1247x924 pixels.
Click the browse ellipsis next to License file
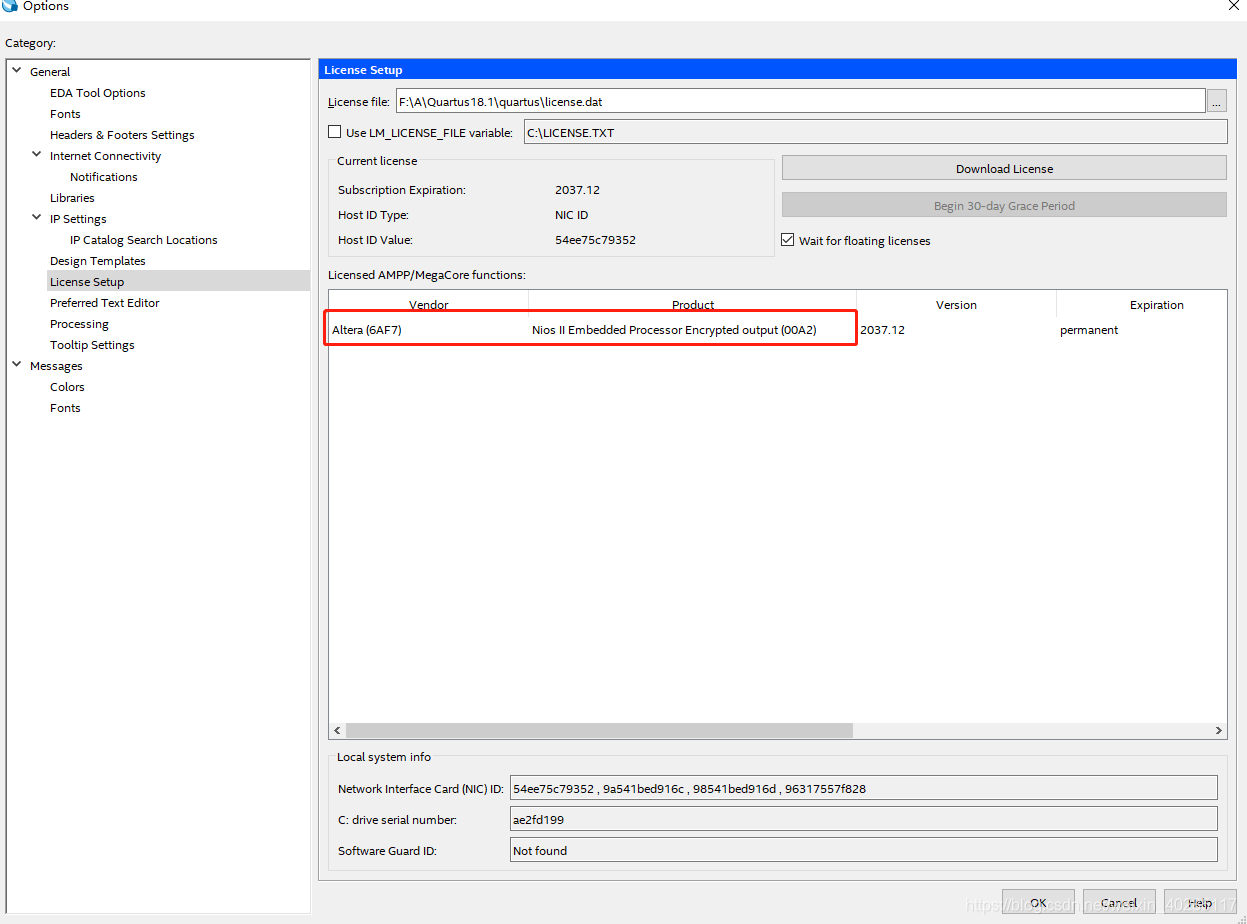click(x=1217, y=100)
